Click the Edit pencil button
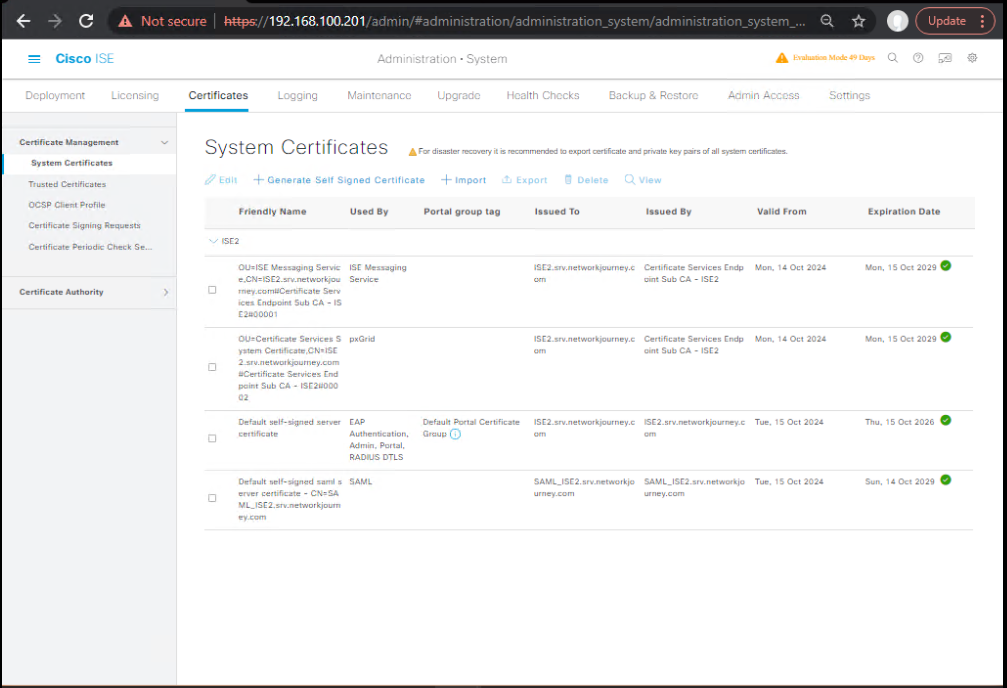The image size is (1007, 688). (x=221, y=180)
